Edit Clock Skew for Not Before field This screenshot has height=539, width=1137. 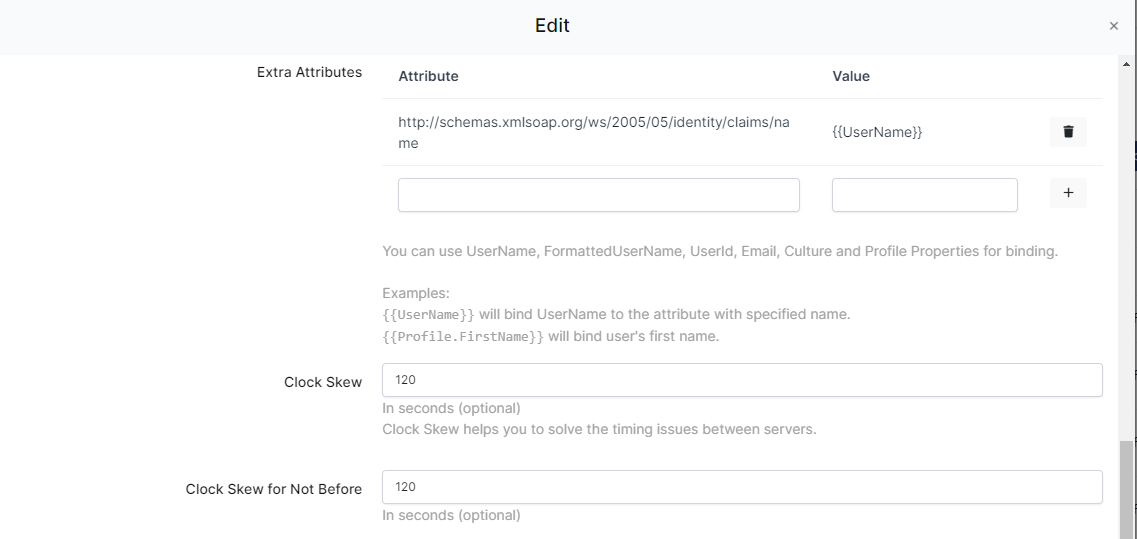pyautogui.click(x=741, y=487)
